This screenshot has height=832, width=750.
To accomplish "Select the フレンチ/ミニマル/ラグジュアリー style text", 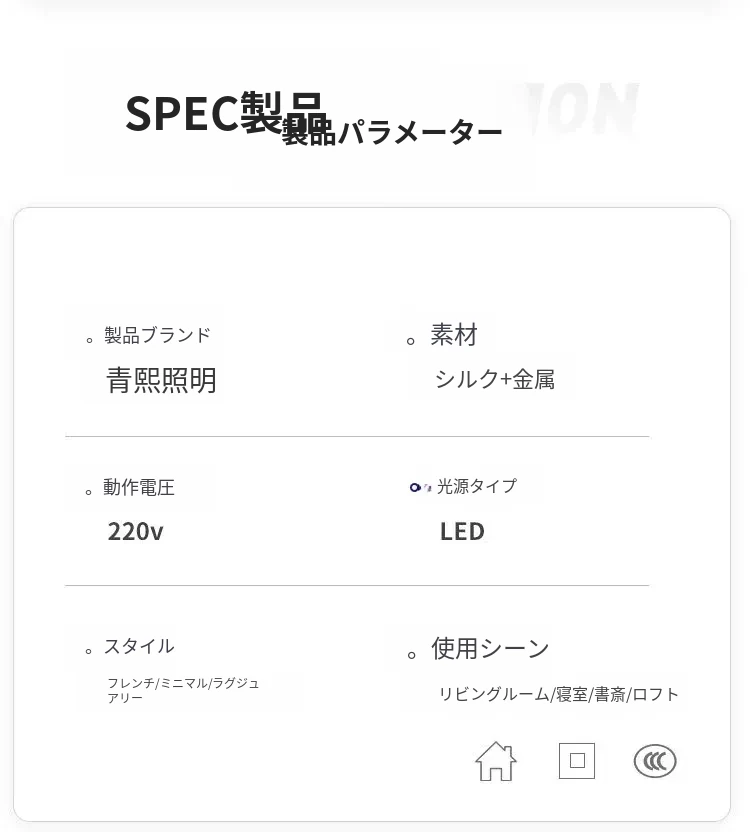I will coord(183,690).
